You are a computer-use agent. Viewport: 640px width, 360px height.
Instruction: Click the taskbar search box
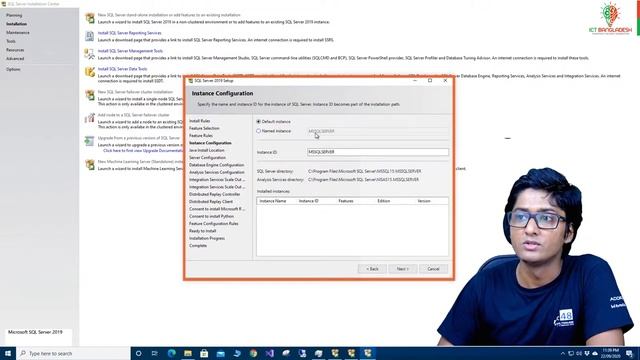[x=73, y=353]
